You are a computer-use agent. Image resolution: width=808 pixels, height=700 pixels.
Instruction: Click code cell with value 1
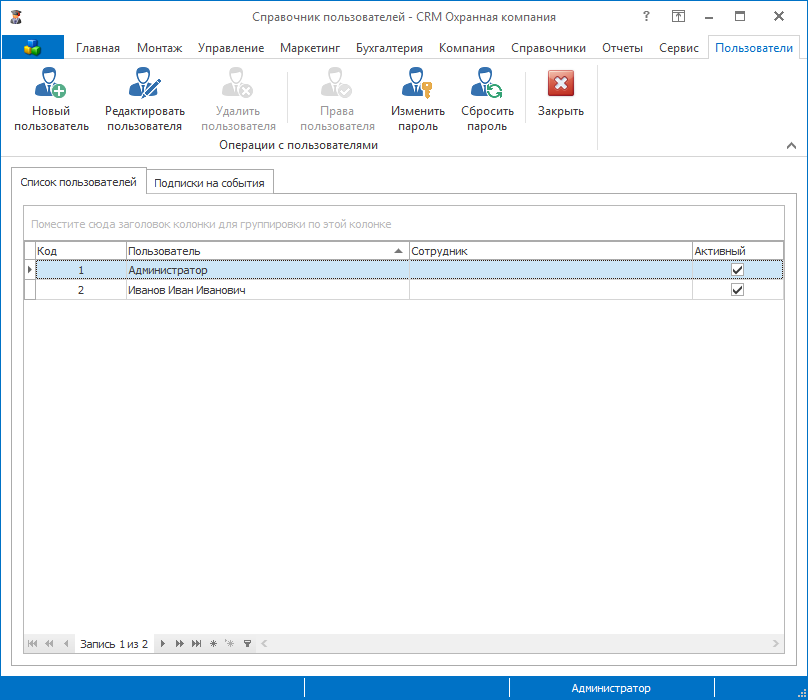coord(81,270)
